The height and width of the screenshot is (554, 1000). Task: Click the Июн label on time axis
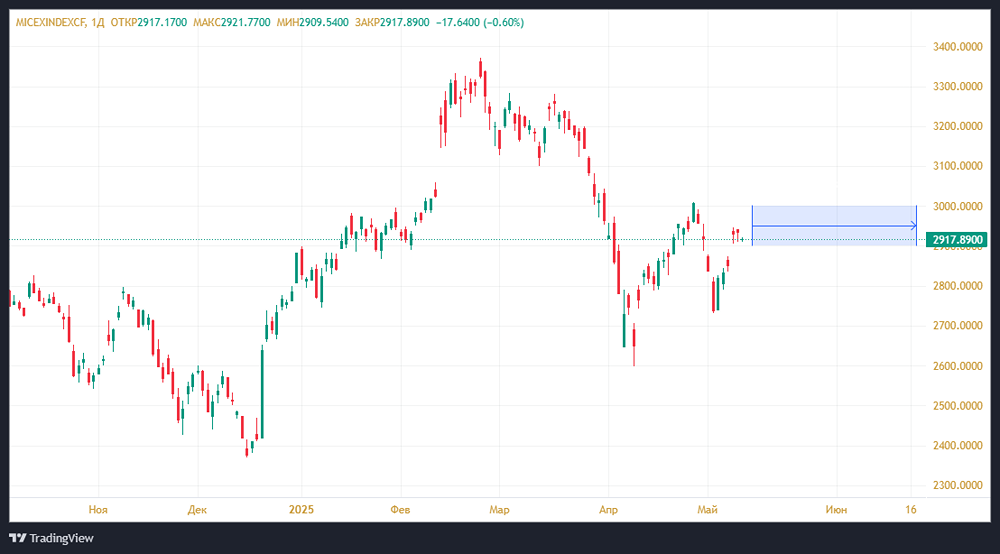(836, 510)
